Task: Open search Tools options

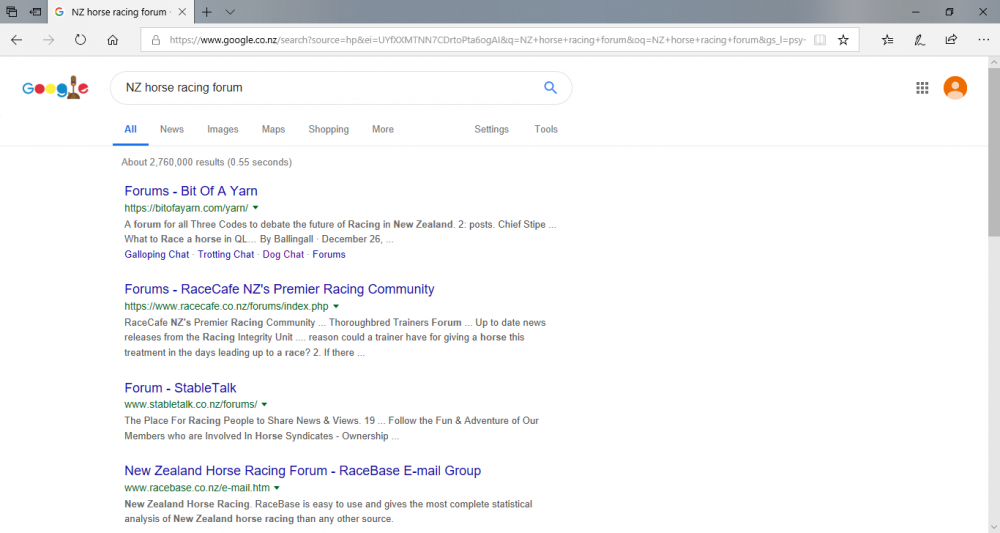Action: (x=546, y=129)
